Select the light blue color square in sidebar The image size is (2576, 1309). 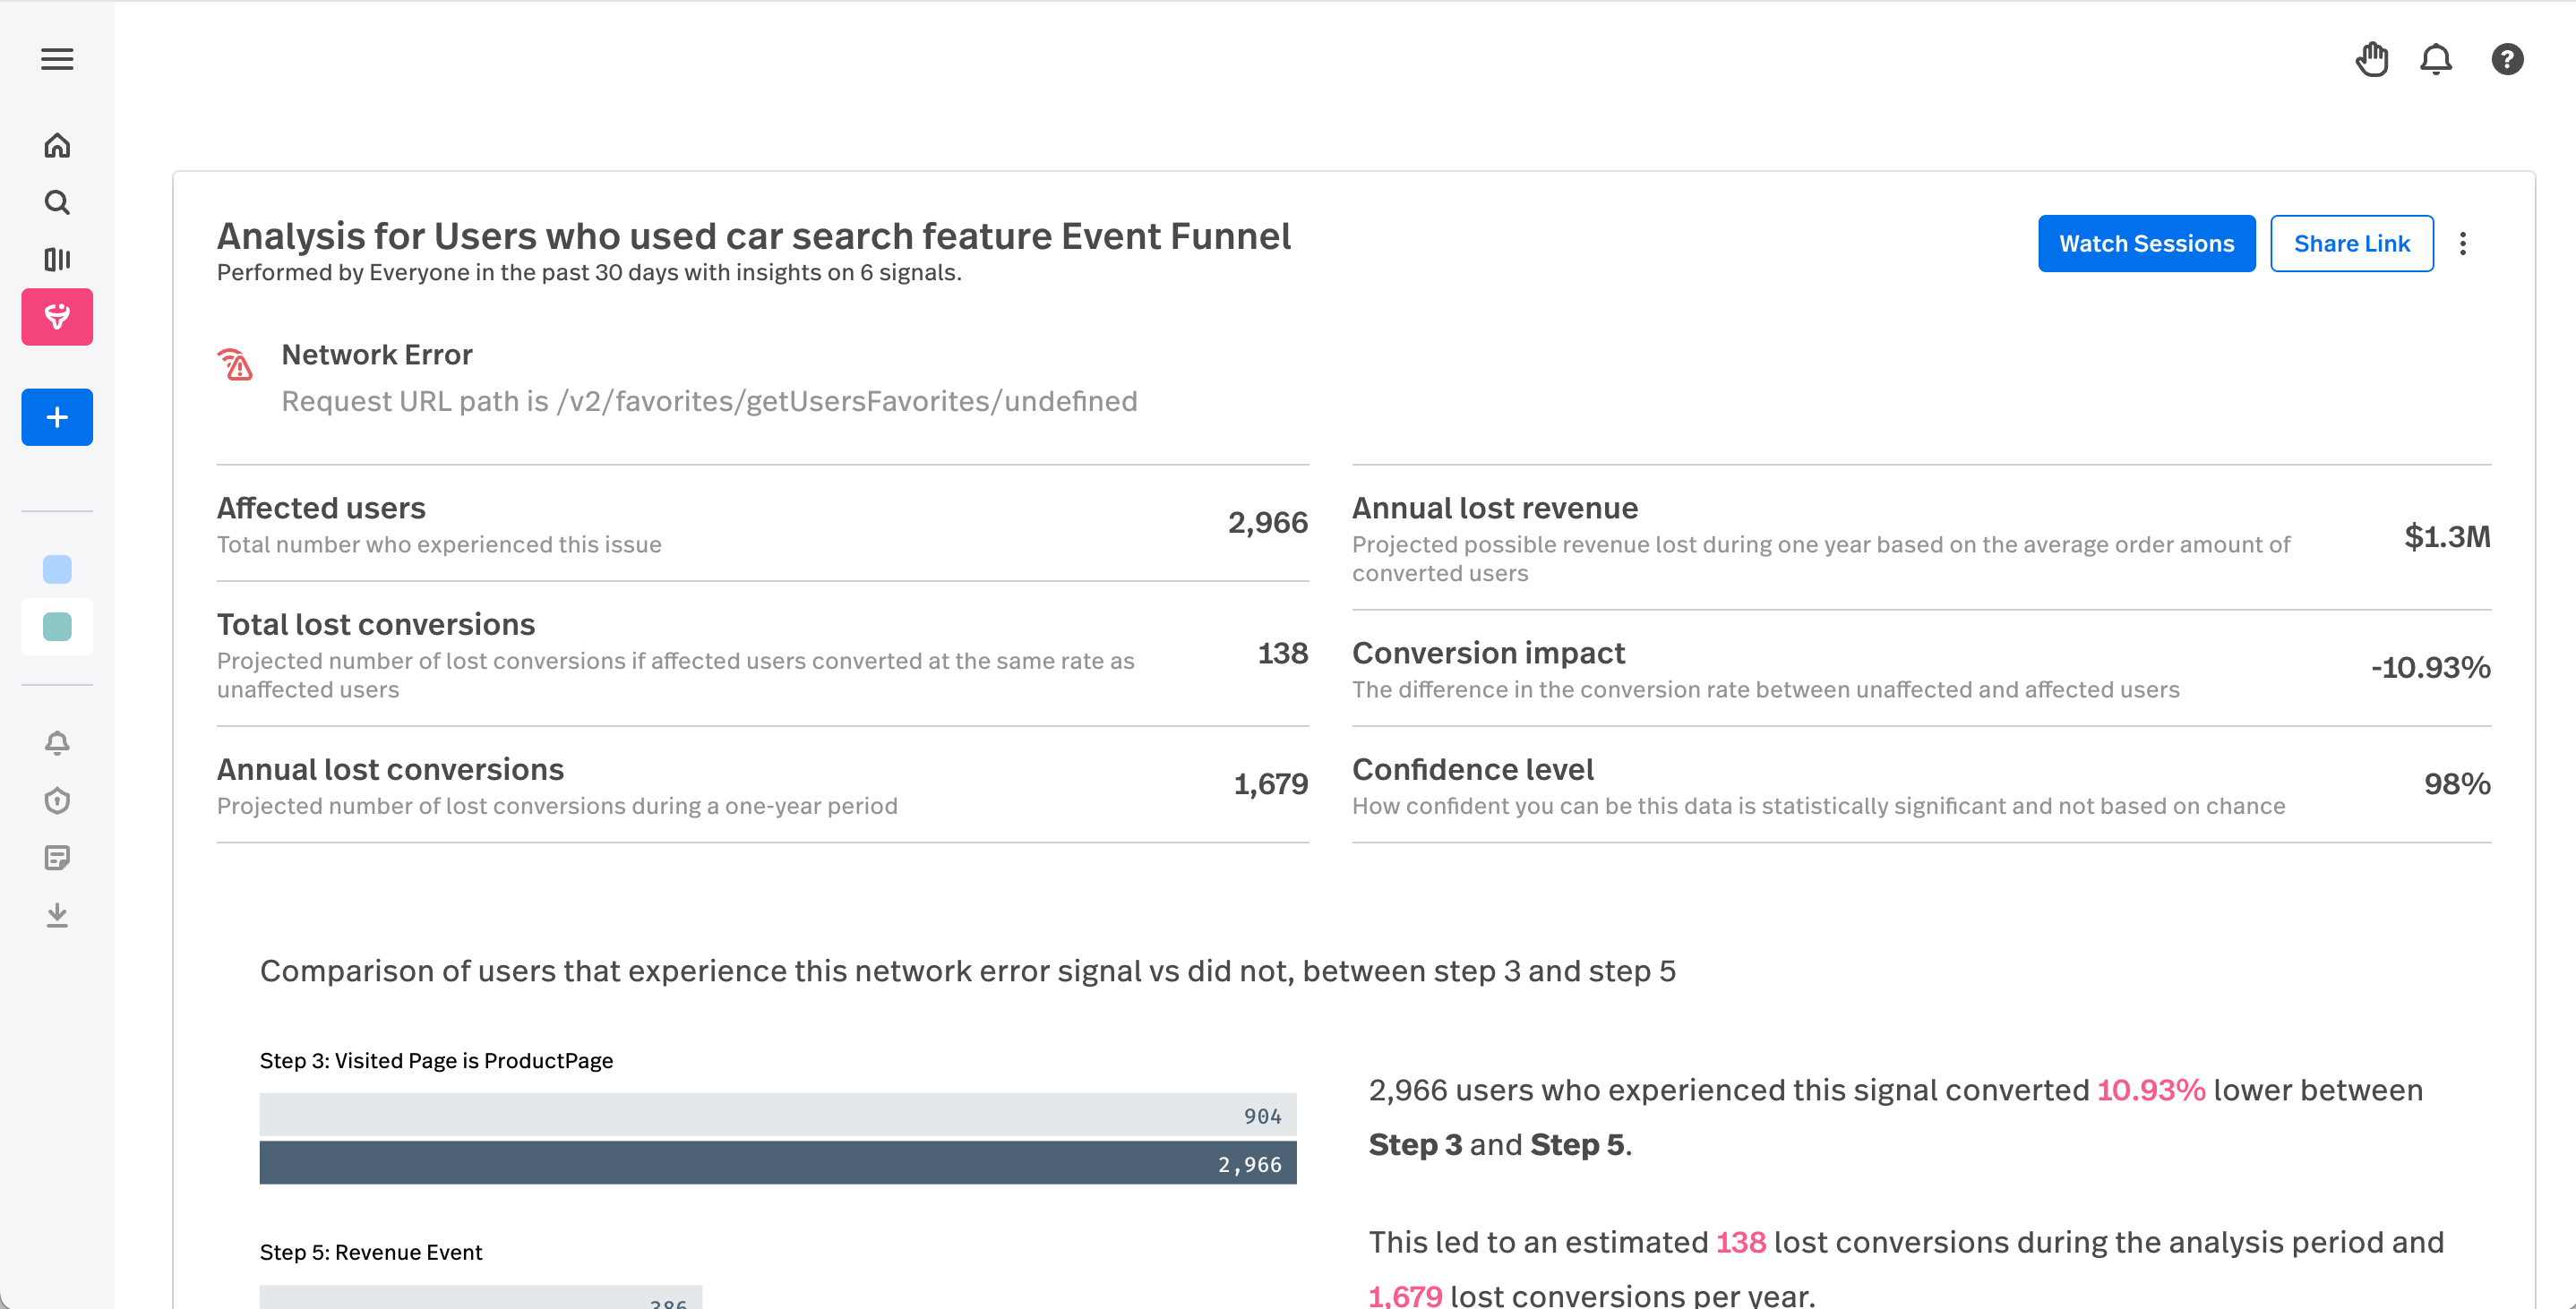57,570
